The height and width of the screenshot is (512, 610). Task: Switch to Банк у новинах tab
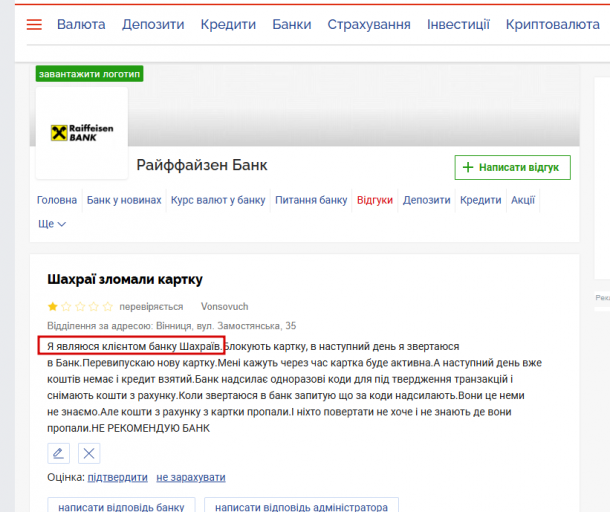[124, 200]
